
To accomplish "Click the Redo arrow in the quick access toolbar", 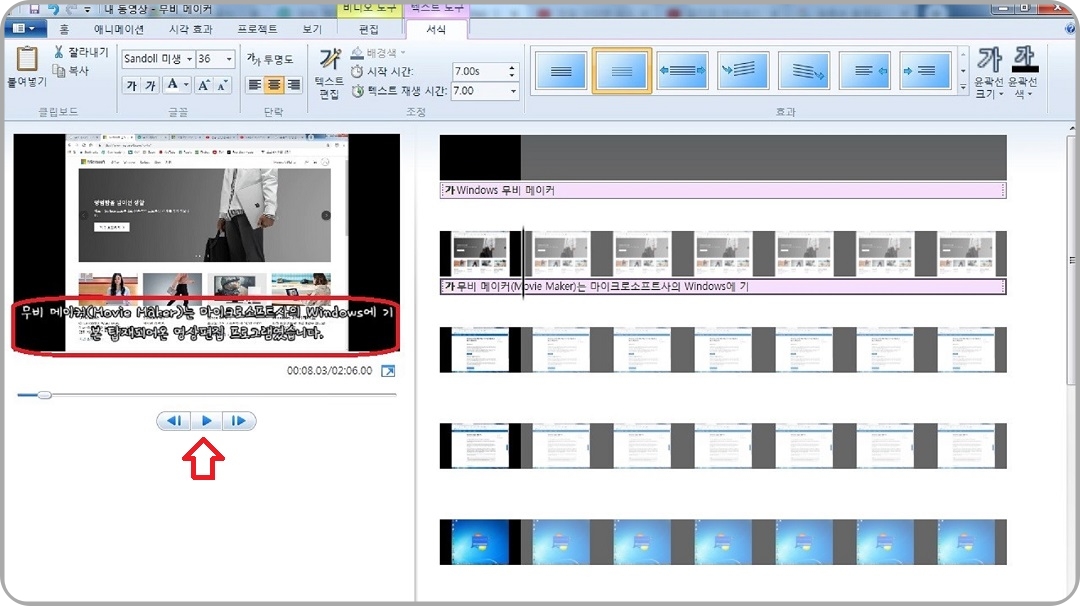I will click(71, 9).
